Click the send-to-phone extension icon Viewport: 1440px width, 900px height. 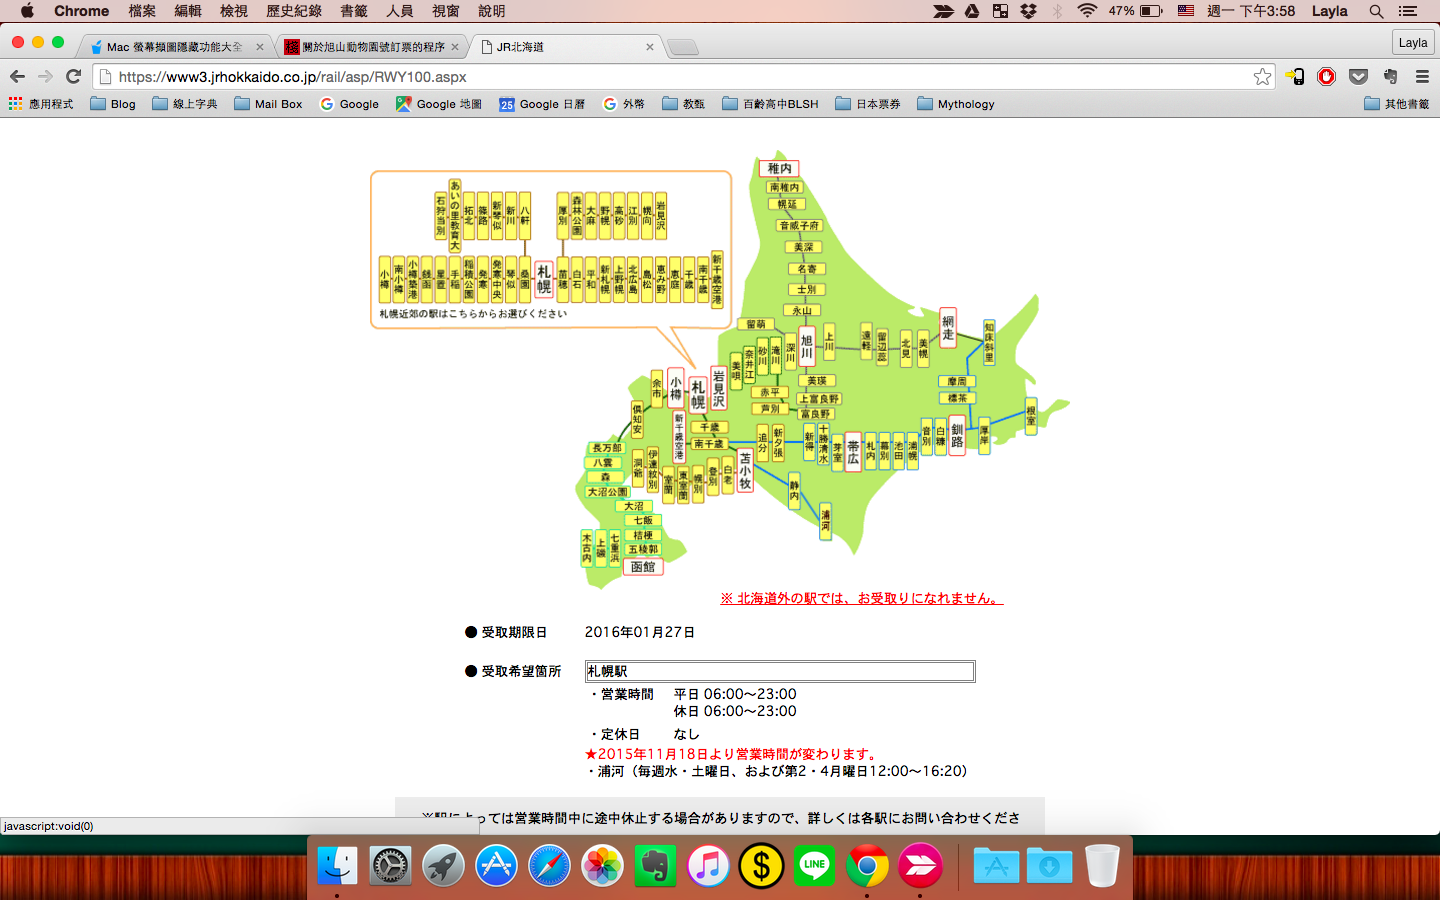coord(1295,77)
